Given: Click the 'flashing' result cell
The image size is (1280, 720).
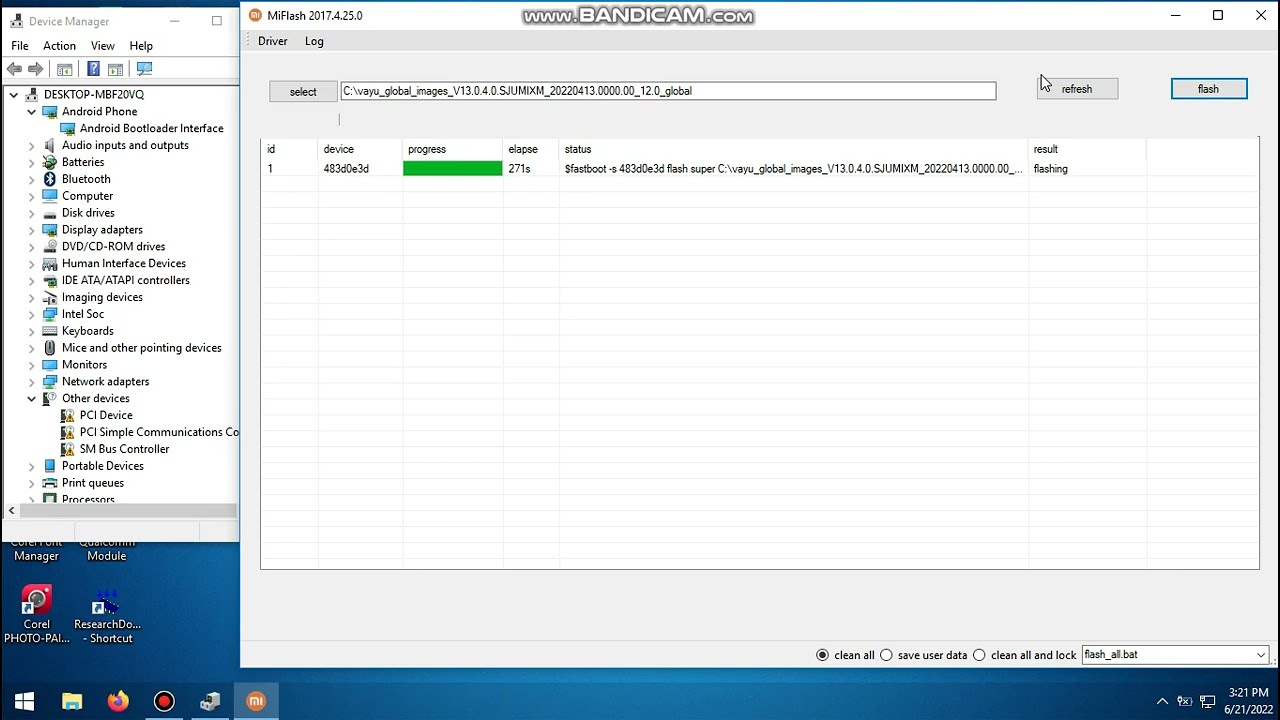Looking at the screenshot, I should pos(1051,169).
